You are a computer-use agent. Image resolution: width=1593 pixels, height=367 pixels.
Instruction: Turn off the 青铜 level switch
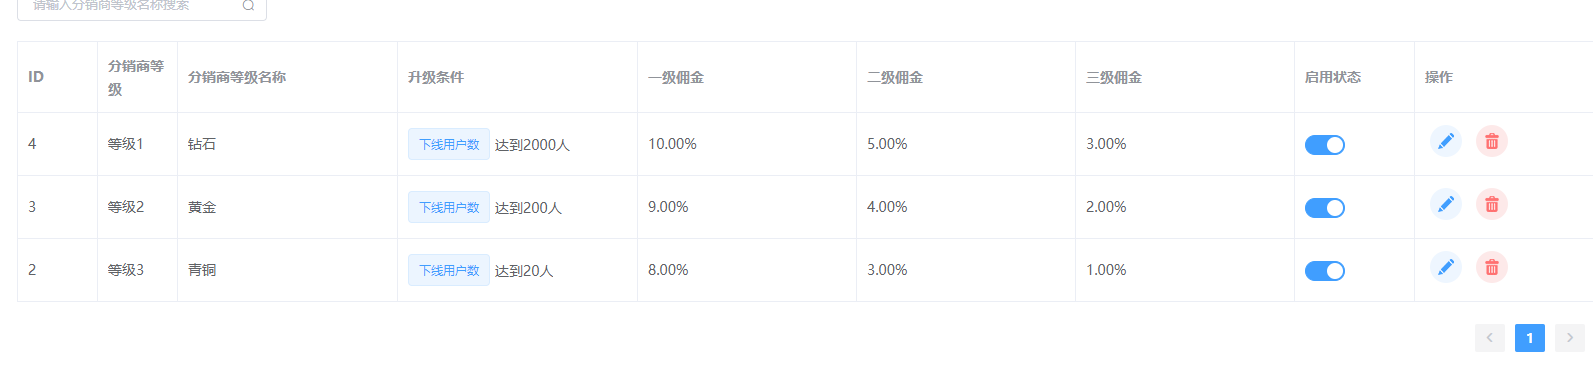point(1325,271)
